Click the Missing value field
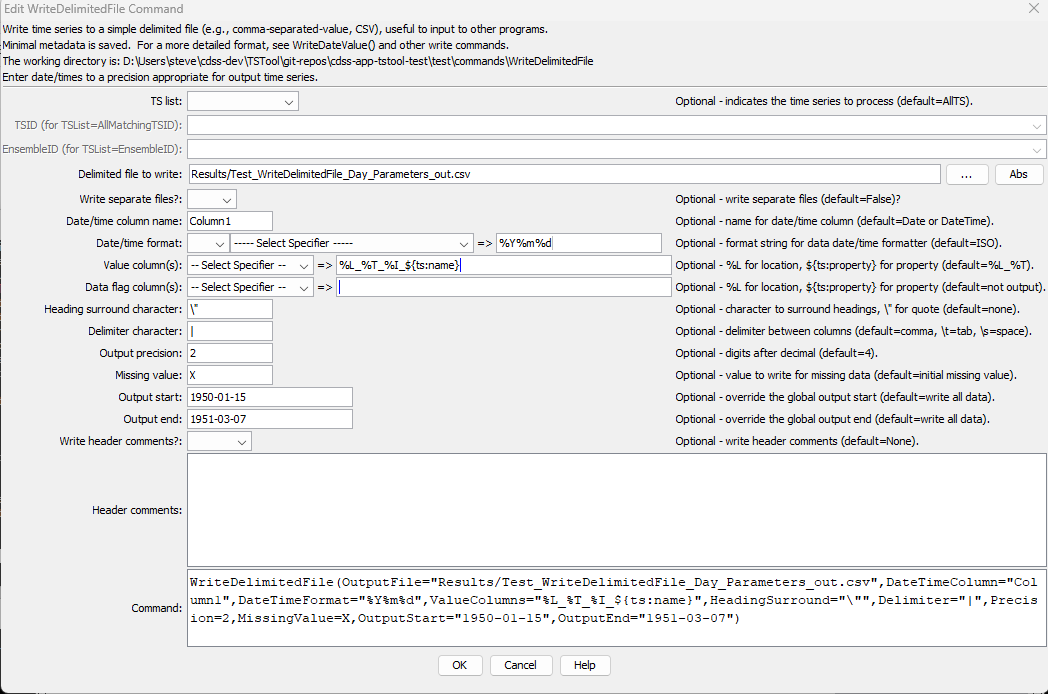Viewport: 1048px width, 694px height. click(230, 376)
